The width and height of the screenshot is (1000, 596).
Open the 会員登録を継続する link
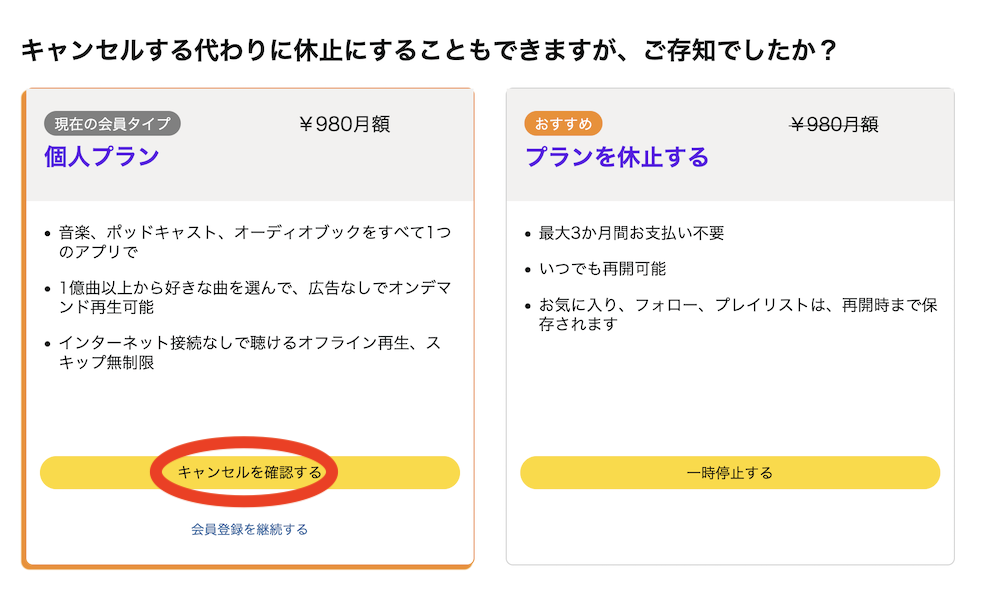[x=249, y=529]
